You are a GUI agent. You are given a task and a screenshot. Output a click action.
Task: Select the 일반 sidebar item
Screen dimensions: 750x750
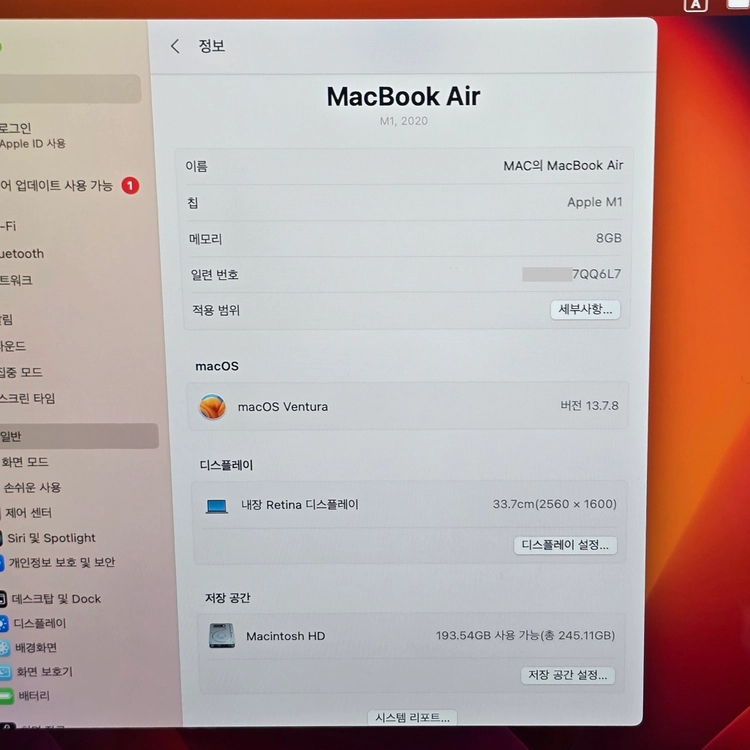point(78,436)
